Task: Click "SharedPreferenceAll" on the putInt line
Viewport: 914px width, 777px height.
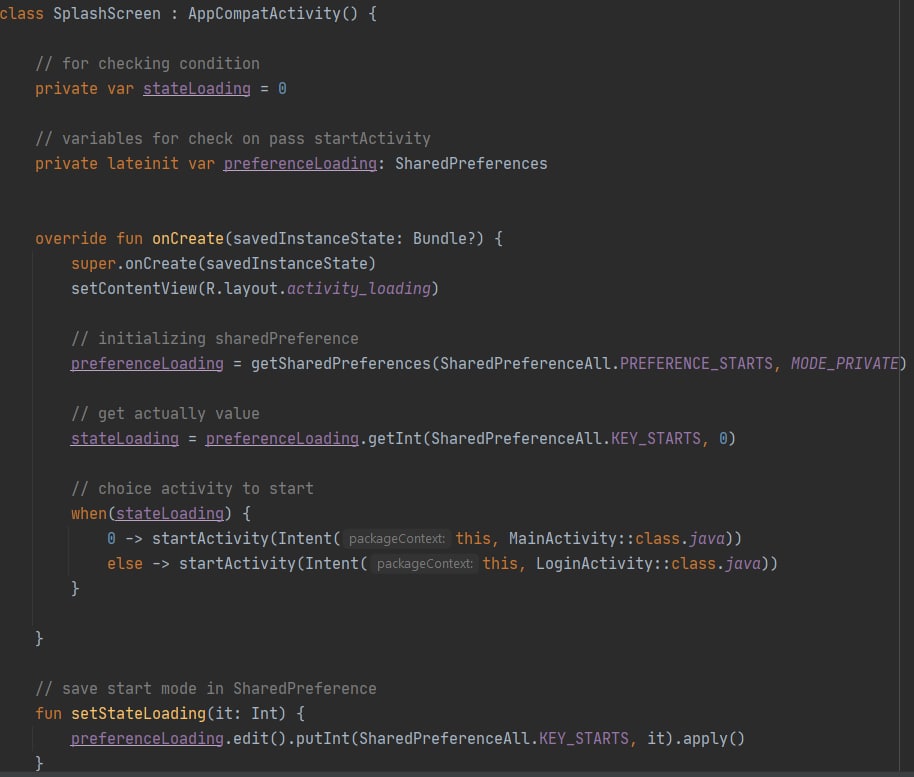Action: 444,739
